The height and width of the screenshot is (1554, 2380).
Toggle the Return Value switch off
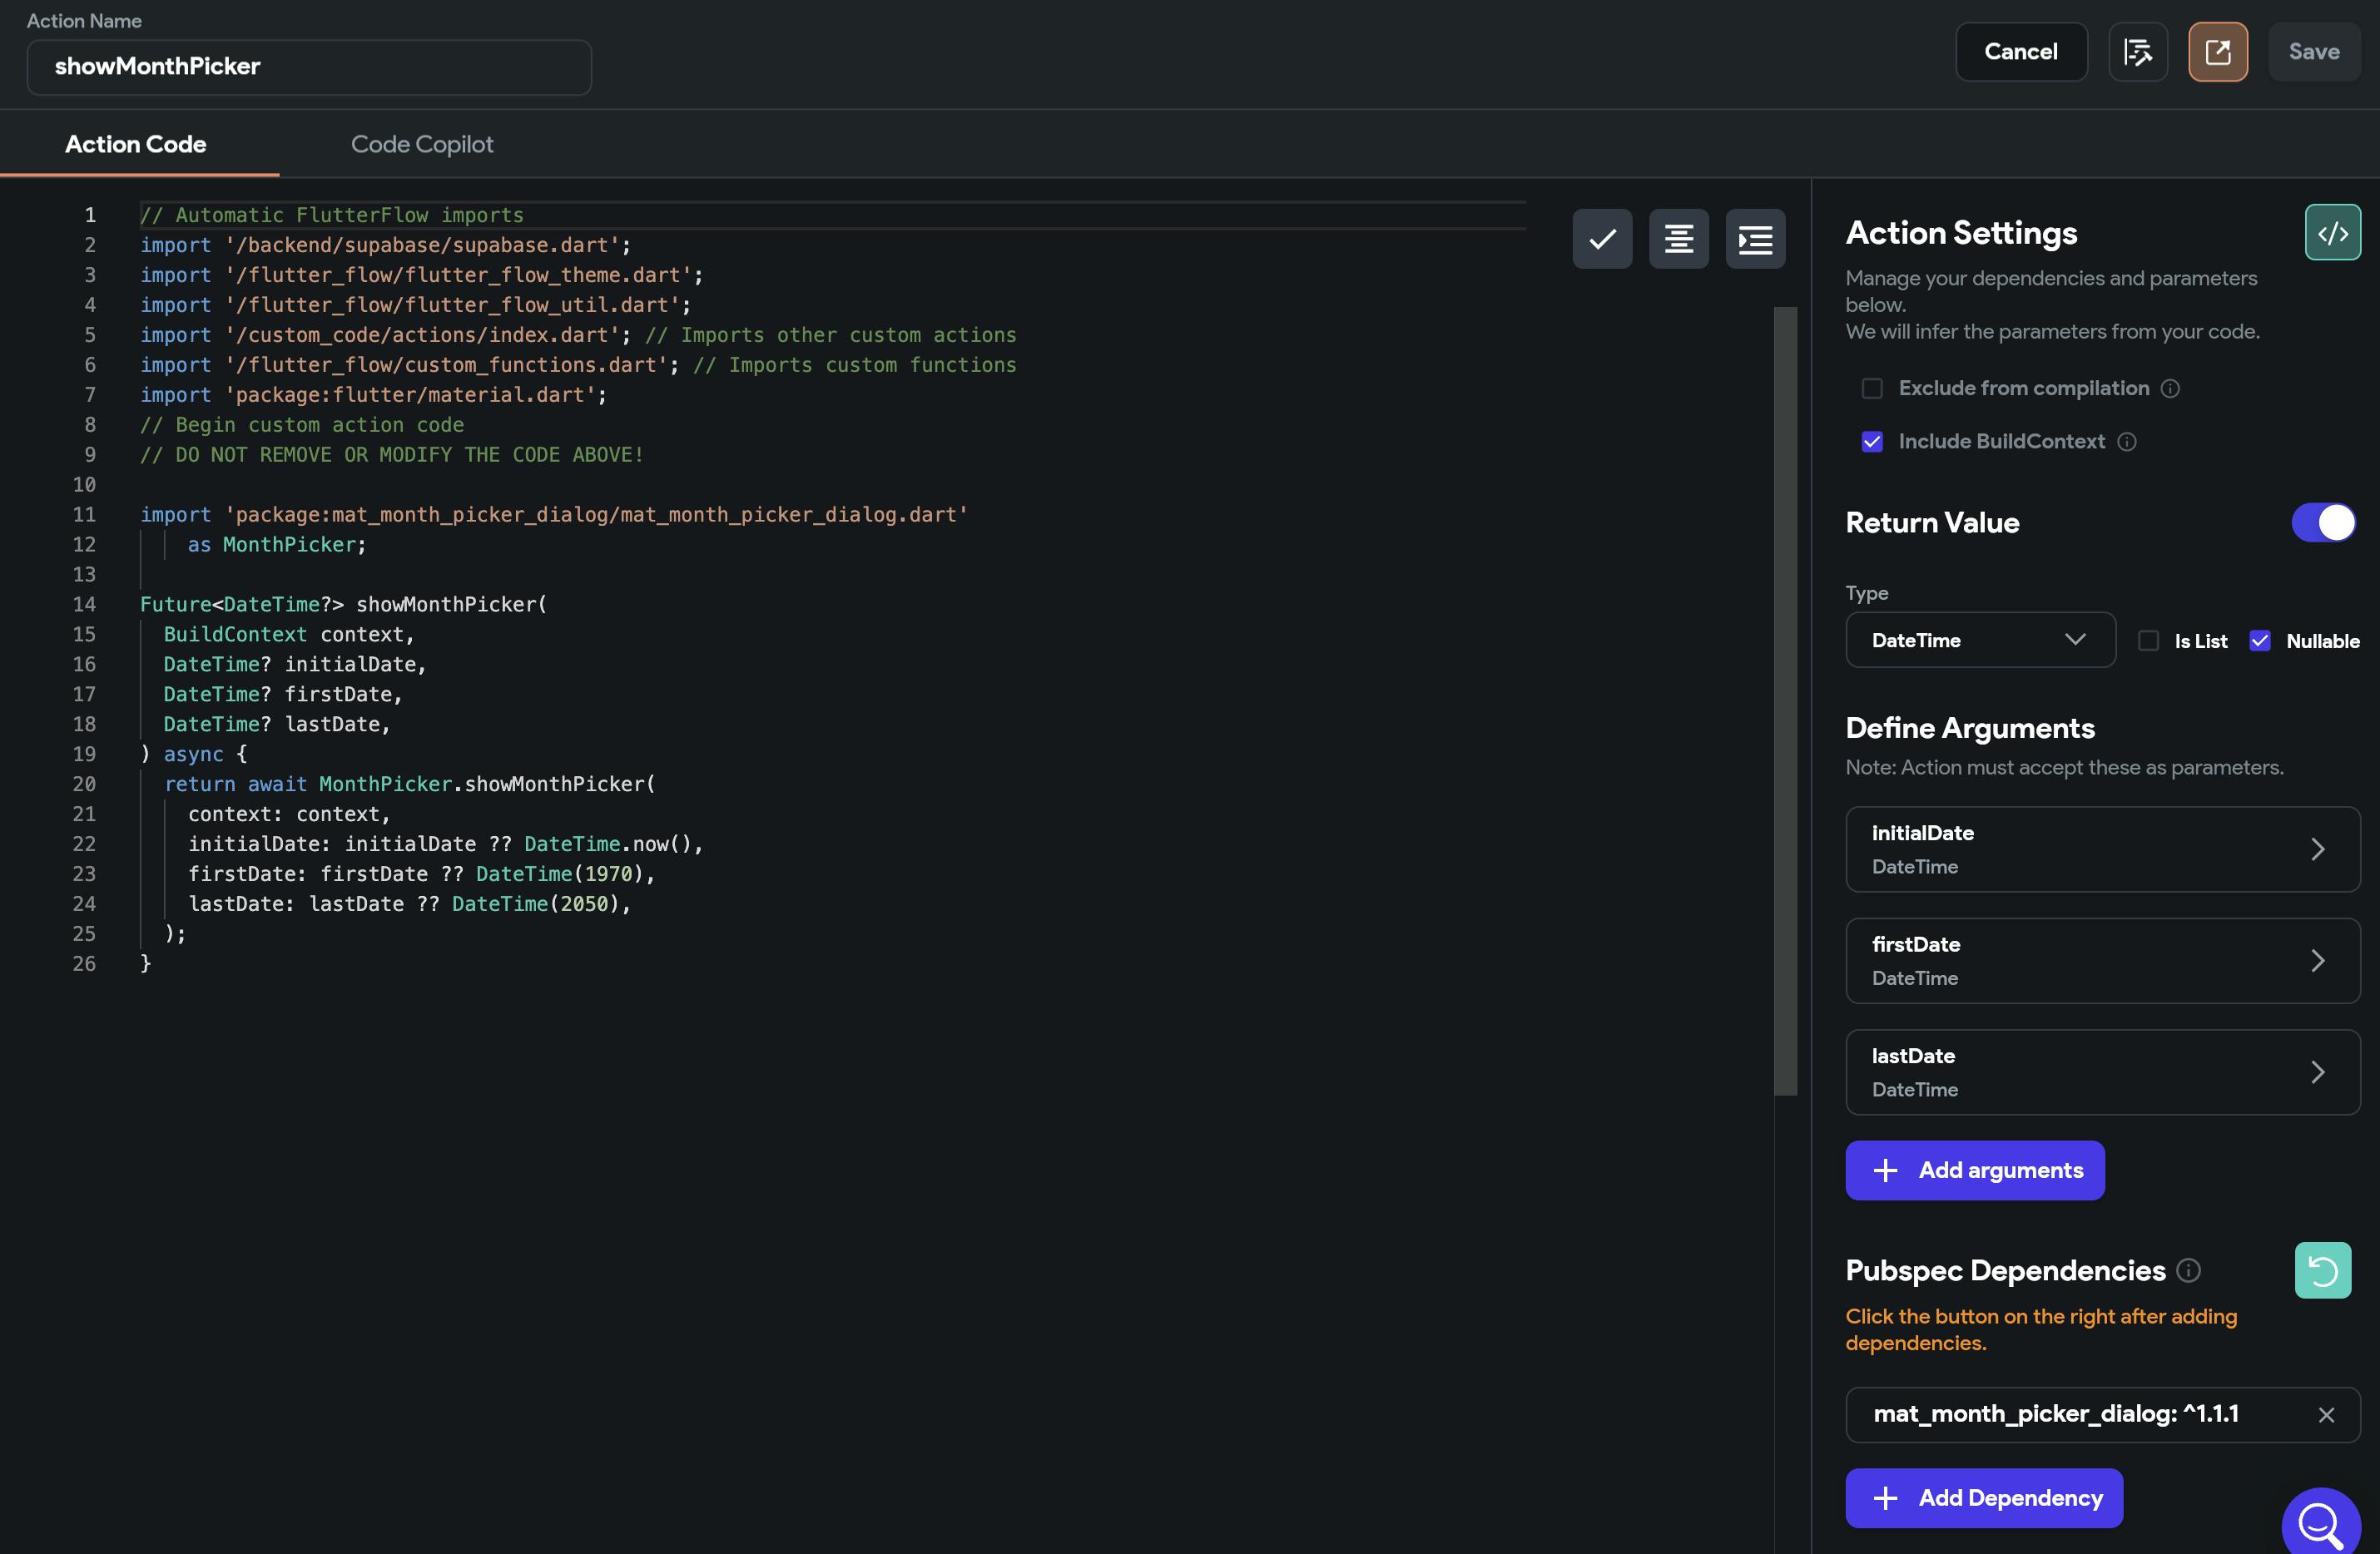tap(2323, 522)
